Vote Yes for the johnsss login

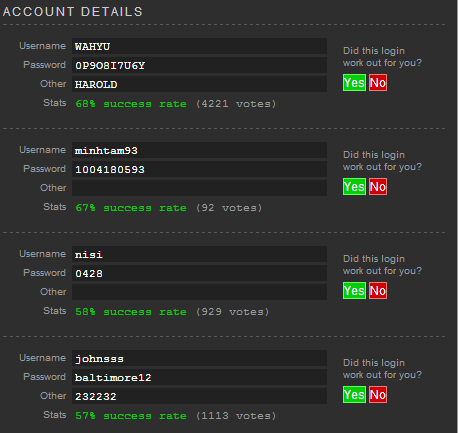pos(354,395)
